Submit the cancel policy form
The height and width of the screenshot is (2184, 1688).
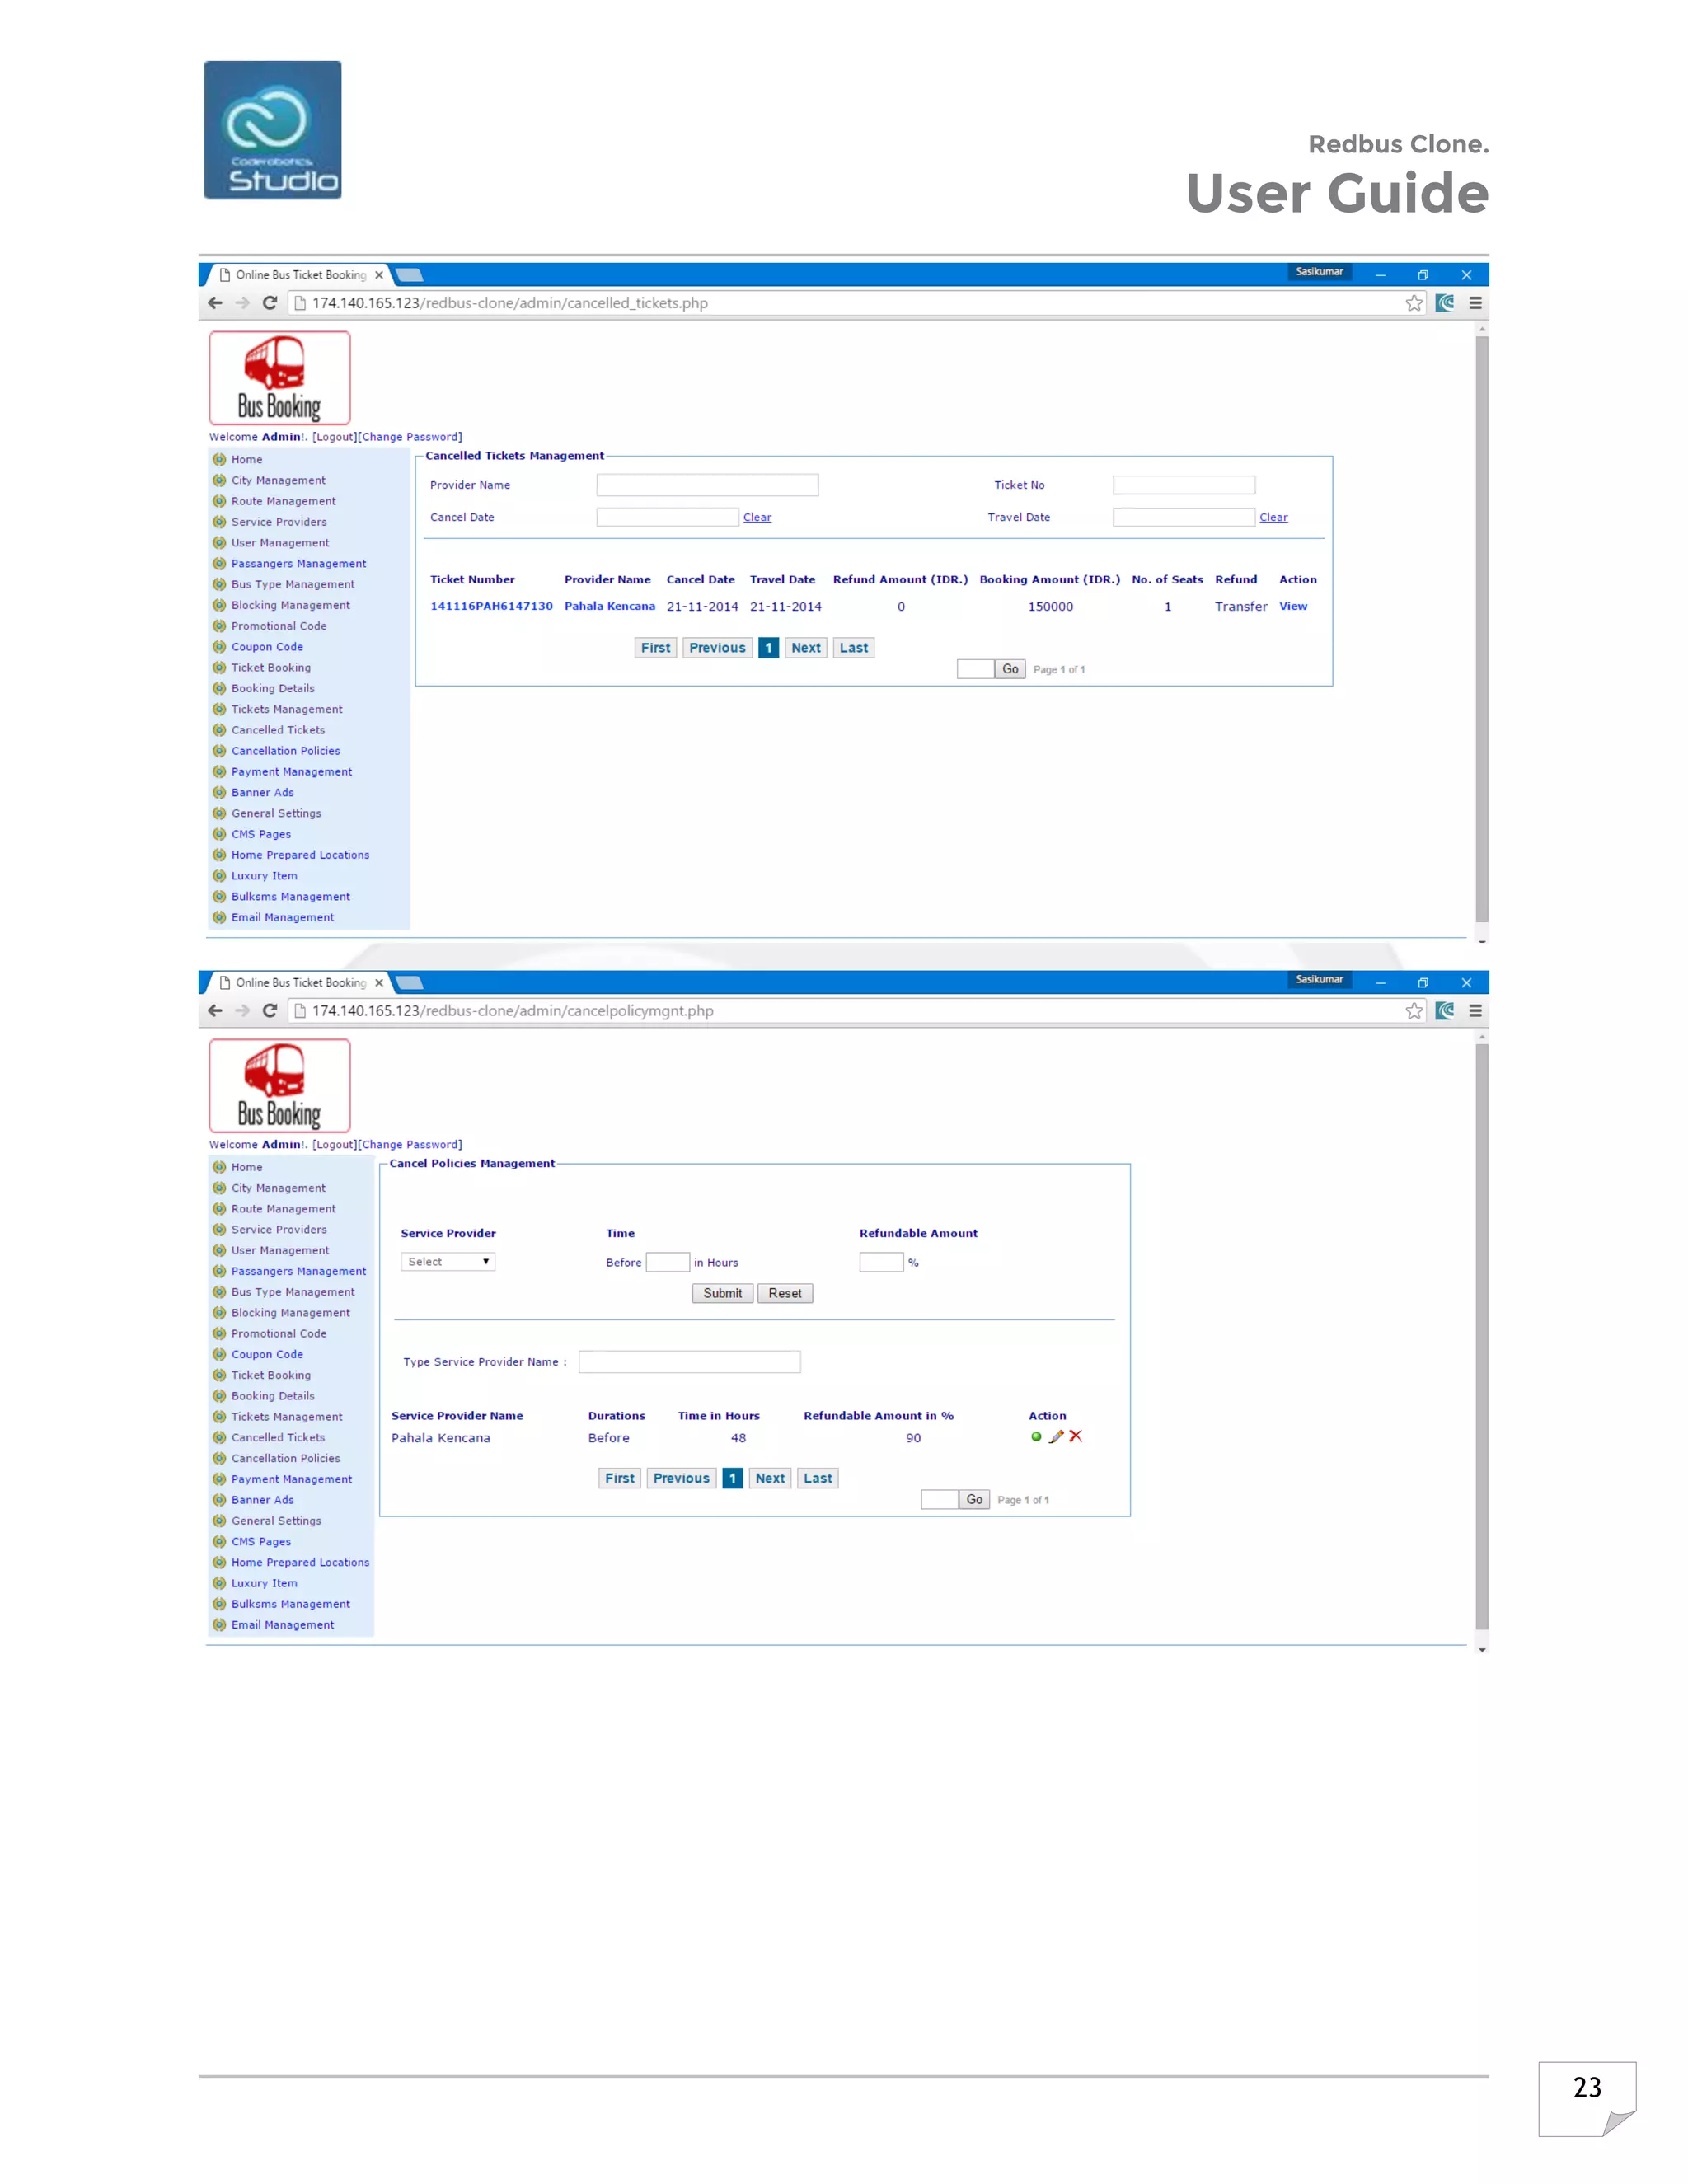click(x=722, y=1294)
